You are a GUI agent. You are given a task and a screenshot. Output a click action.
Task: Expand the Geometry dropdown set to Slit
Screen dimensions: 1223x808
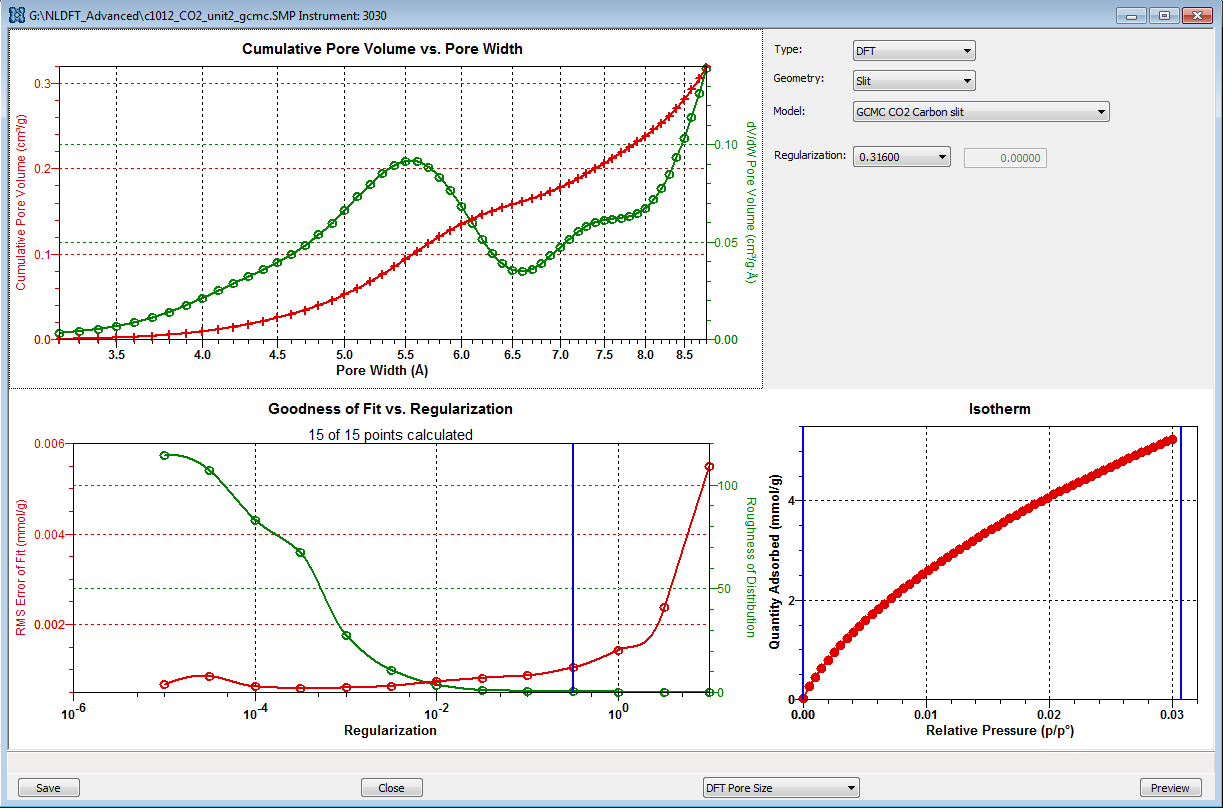913,81
